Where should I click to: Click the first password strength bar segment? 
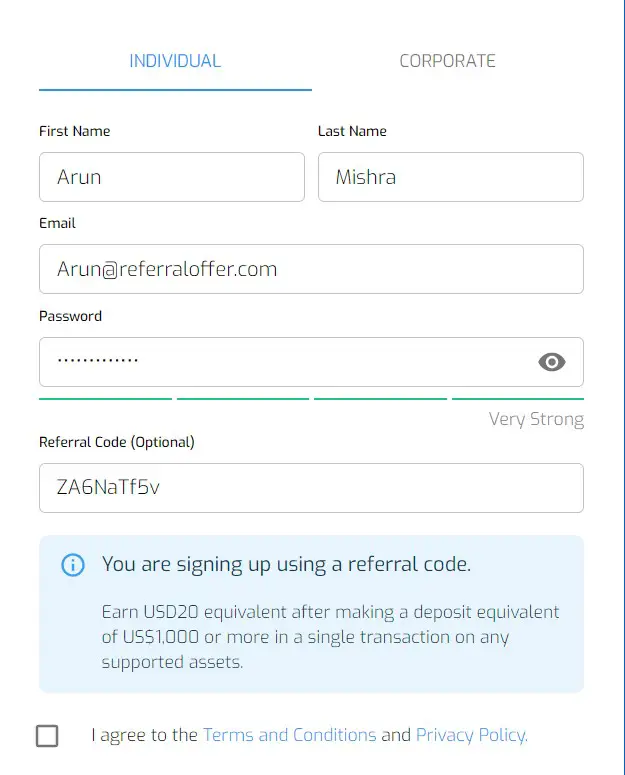coord(105,398)
